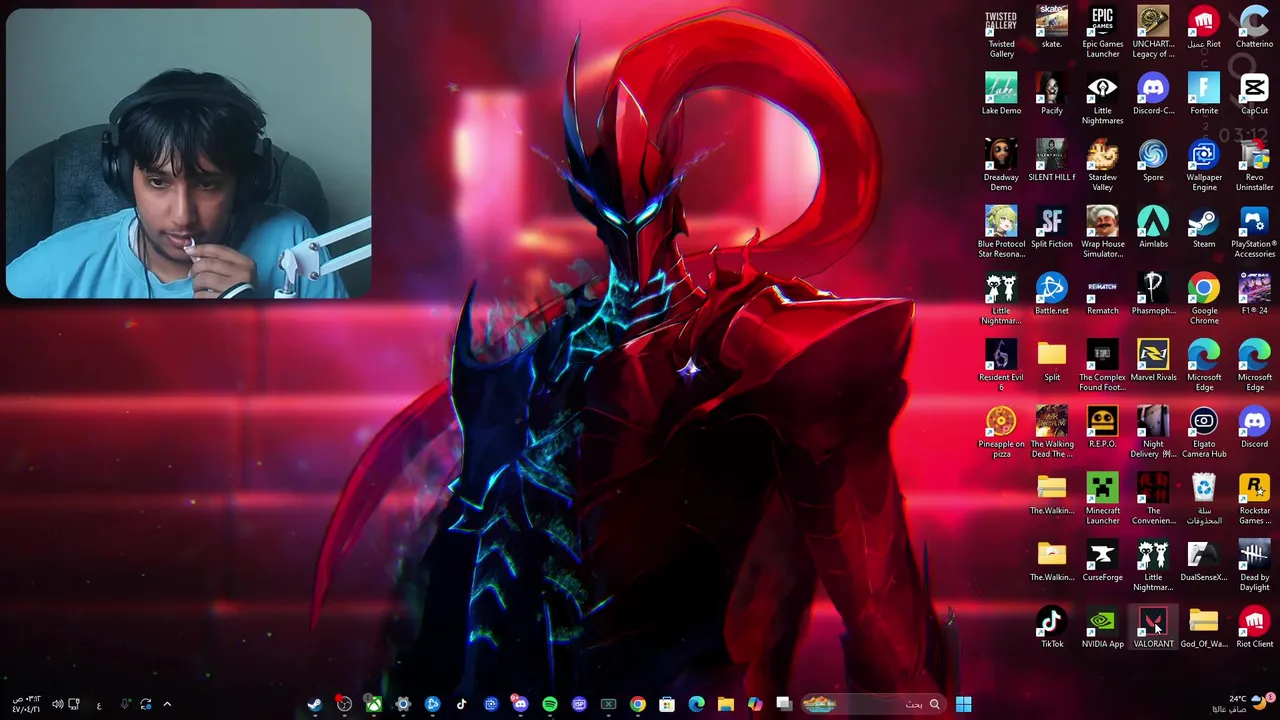Open the Little Nightmares eye icon shortcut

tap(1102, 100)
